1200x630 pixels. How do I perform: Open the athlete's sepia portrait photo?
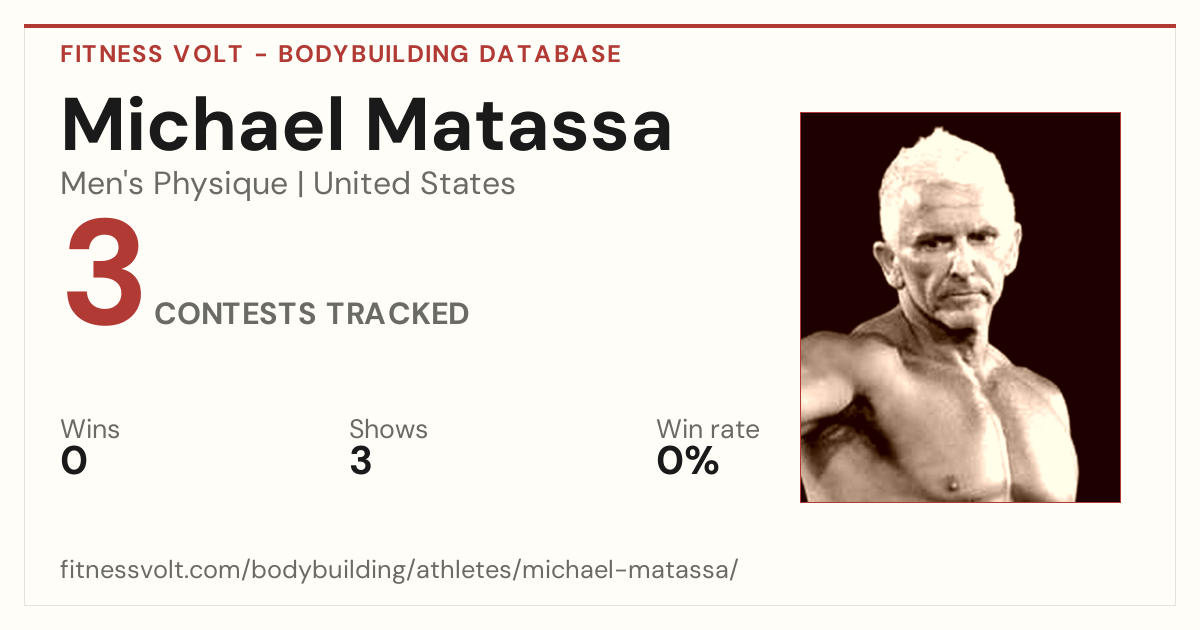[x=960, y=307]
